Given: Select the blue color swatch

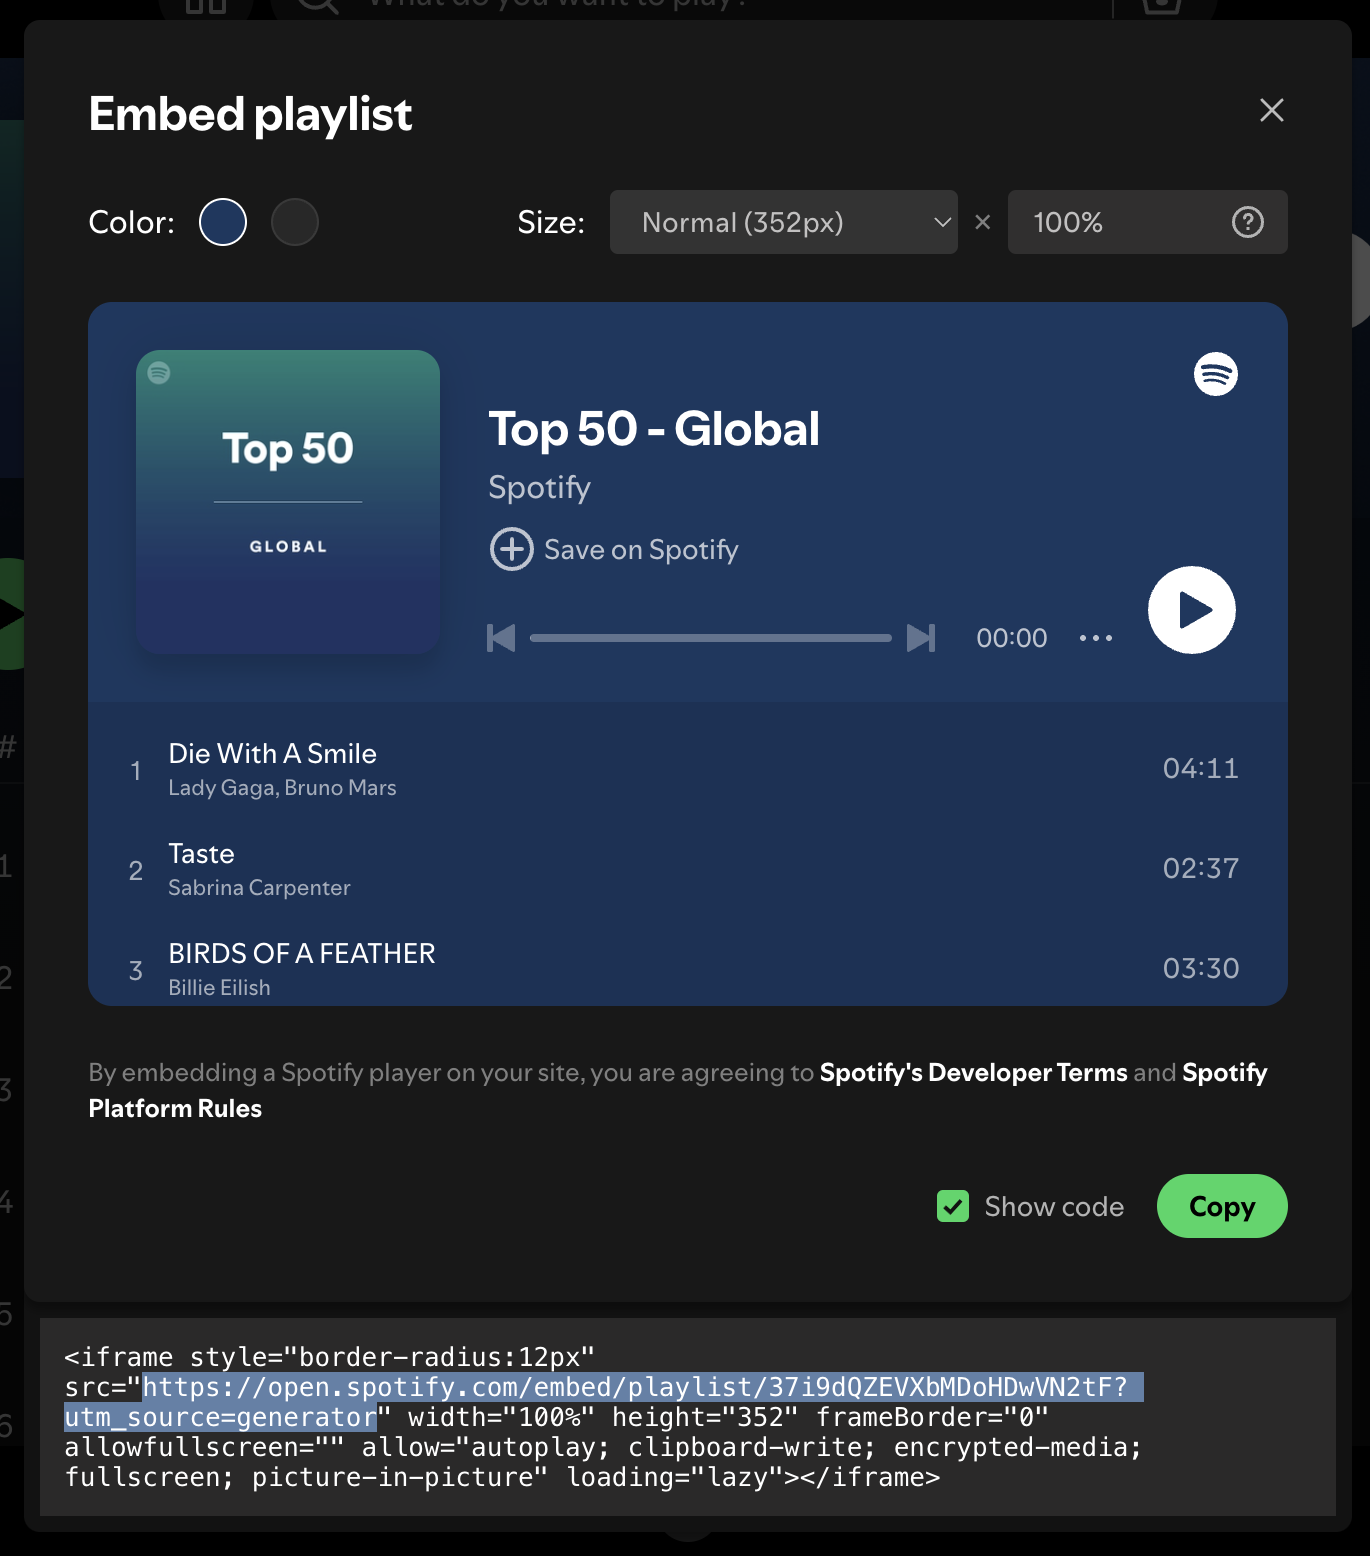Looking at the screenshot, I should [x=223, y=222].
